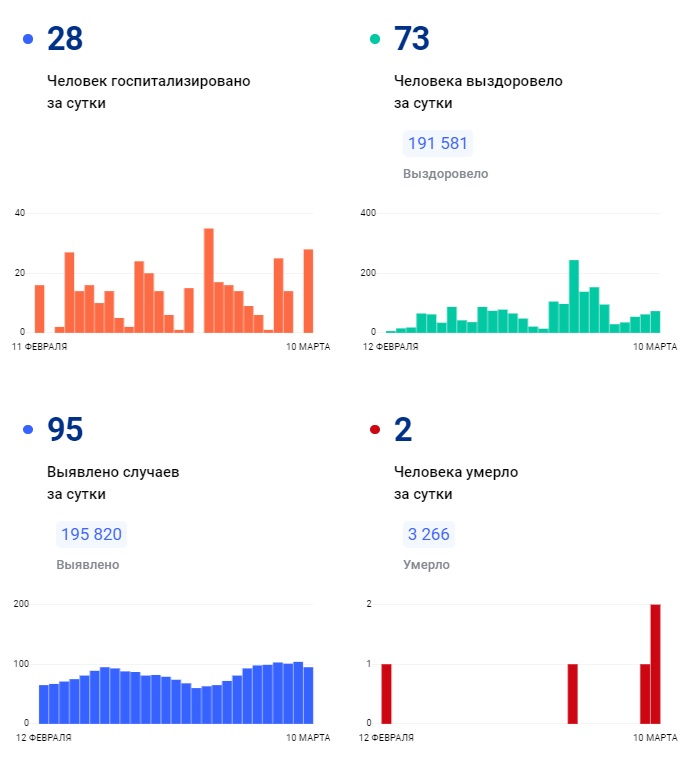Click the tallest red bar in deaths chart
Image resolution: width=689 pixels, height=768 pixels.
click(655, 664)
